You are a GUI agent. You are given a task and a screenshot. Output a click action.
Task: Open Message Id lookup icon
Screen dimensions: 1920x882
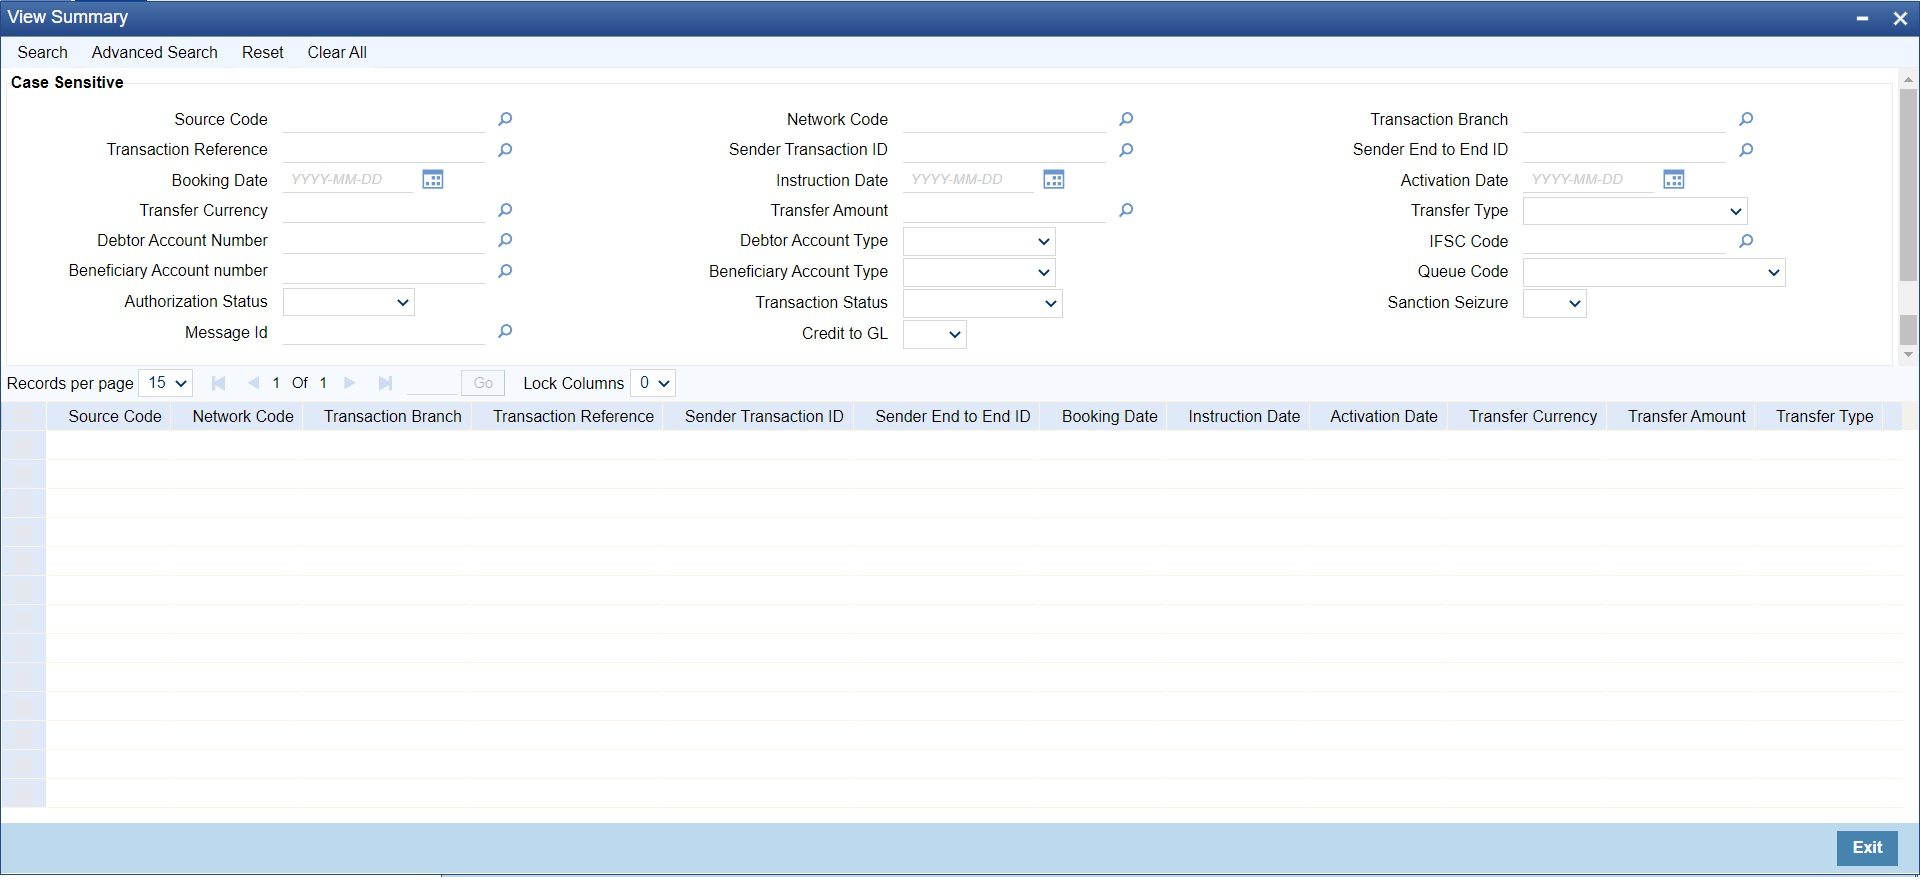(505, 331)
